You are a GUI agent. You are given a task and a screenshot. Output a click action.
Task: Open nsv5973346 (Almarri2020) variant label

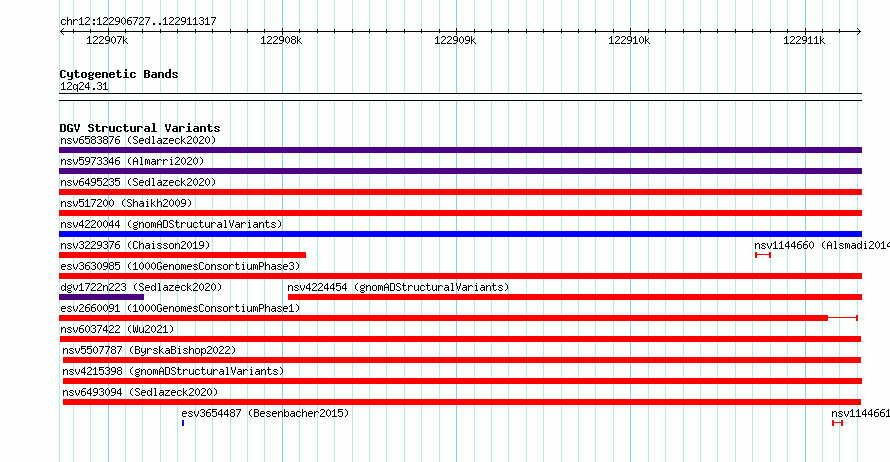(132, 161)
